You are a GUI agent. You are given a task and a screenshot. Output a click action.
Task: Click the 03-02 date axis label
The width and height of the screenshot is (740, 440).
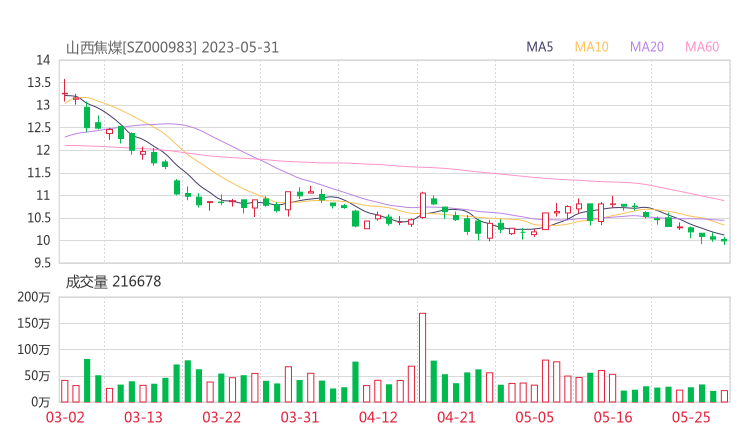click(65, 417)
